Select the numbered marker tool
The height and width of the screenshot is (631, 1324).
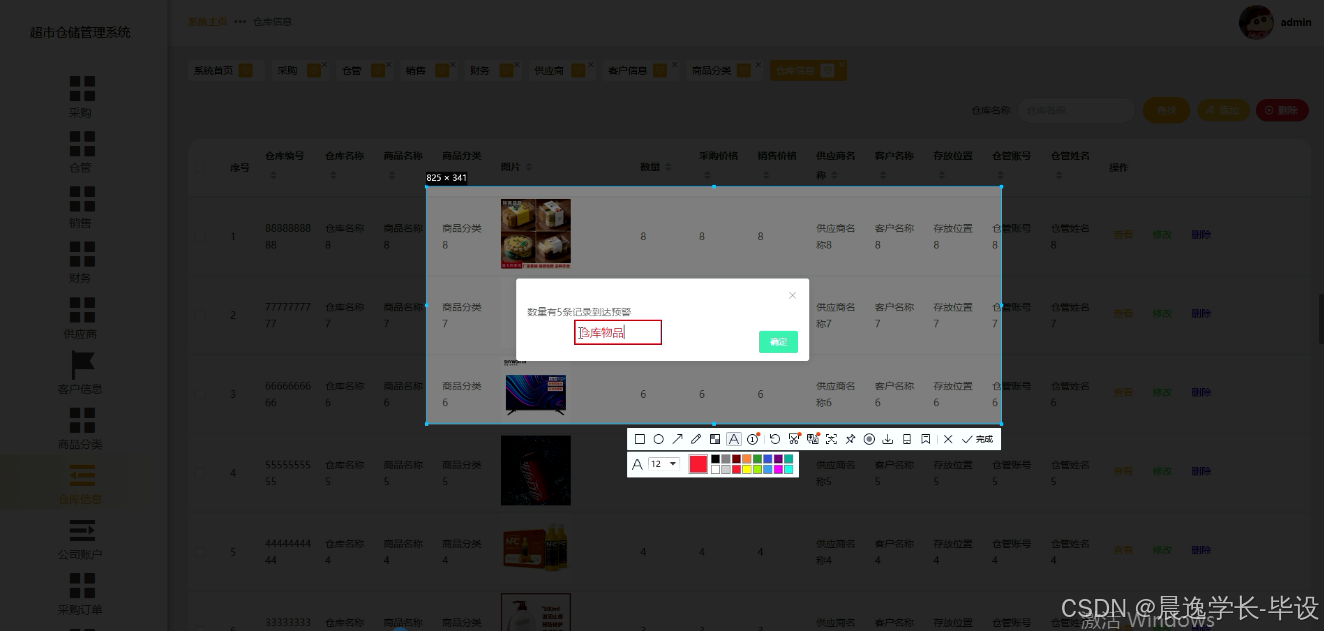(x=753, y=439)
